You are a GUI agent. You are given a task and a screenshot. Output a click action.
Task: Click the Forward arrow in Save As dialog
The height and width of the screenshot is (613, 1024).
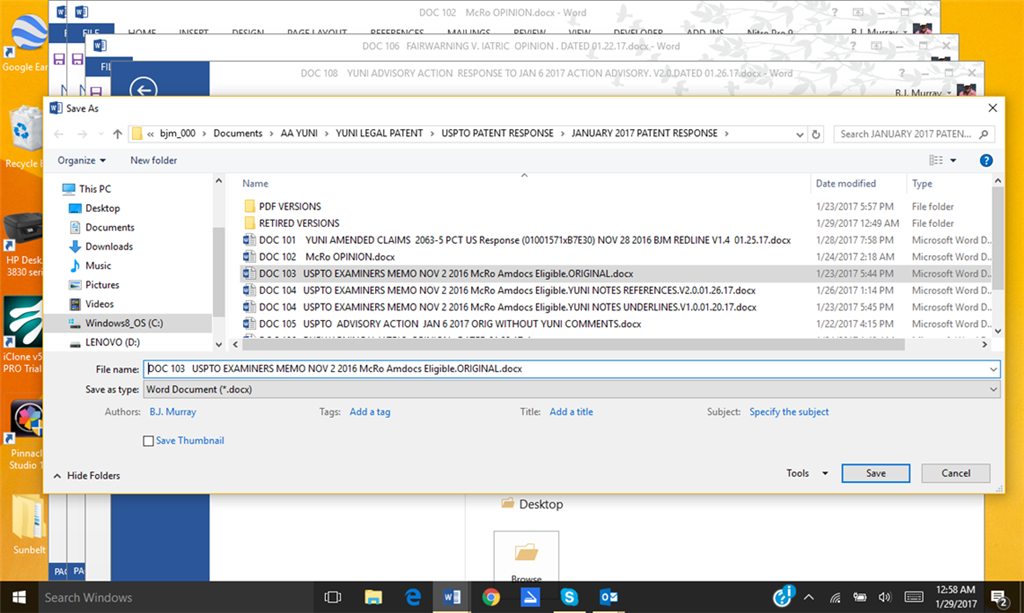82,134
